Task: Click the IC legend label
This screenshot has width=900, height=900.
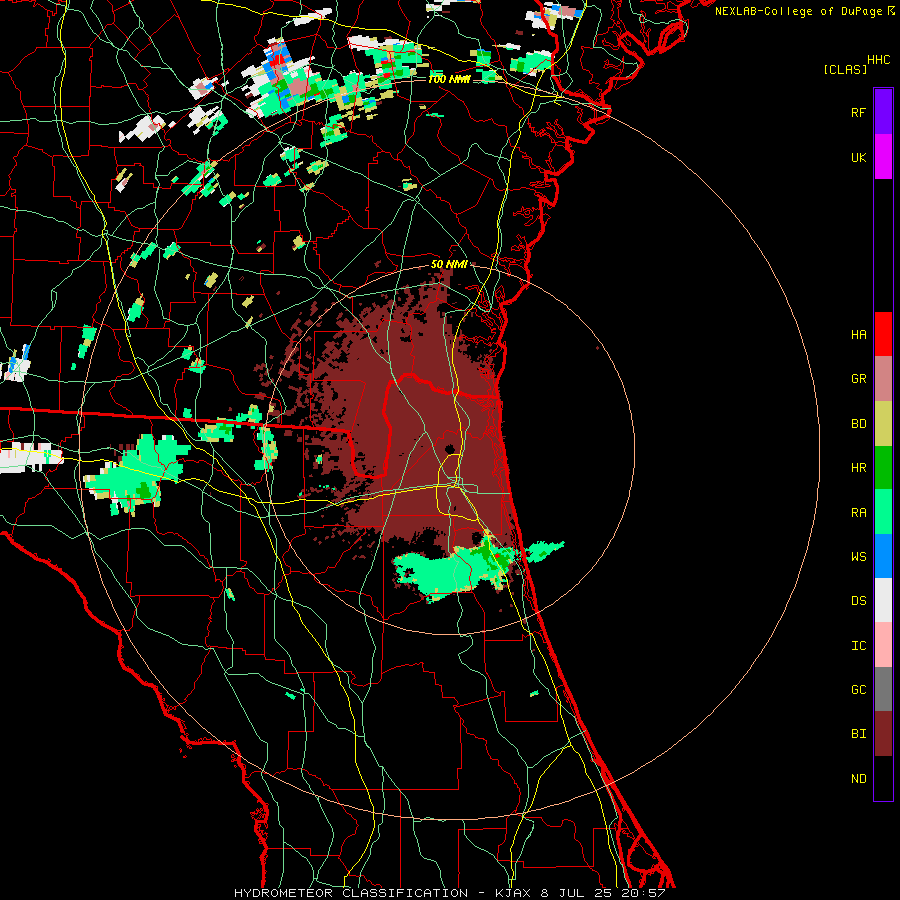Action: coord(858,646)
